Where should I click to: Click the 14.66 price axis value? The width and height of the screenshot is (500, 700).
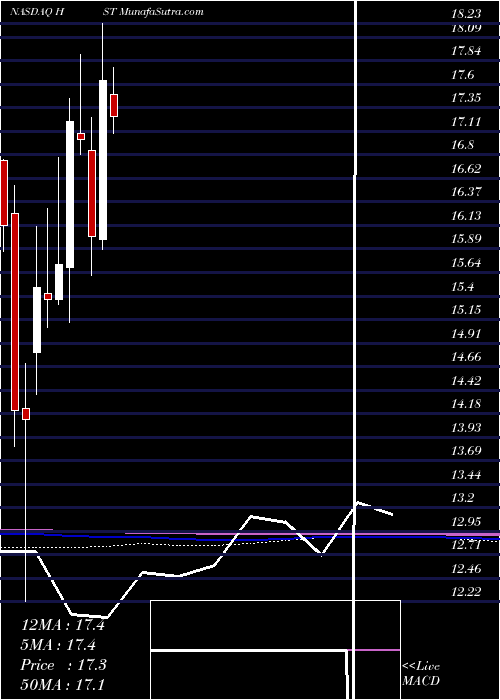(x=466, y=357)
